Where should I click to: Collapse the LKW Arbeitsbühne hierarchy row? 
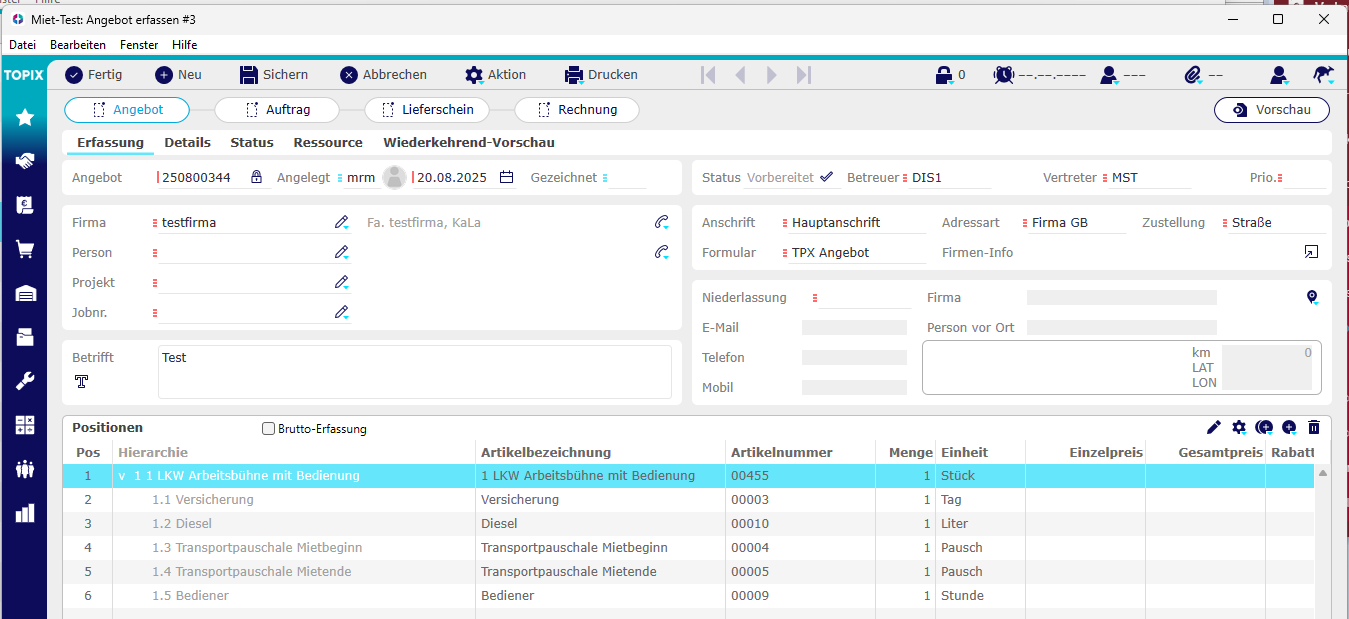click(x=122, y=476)
